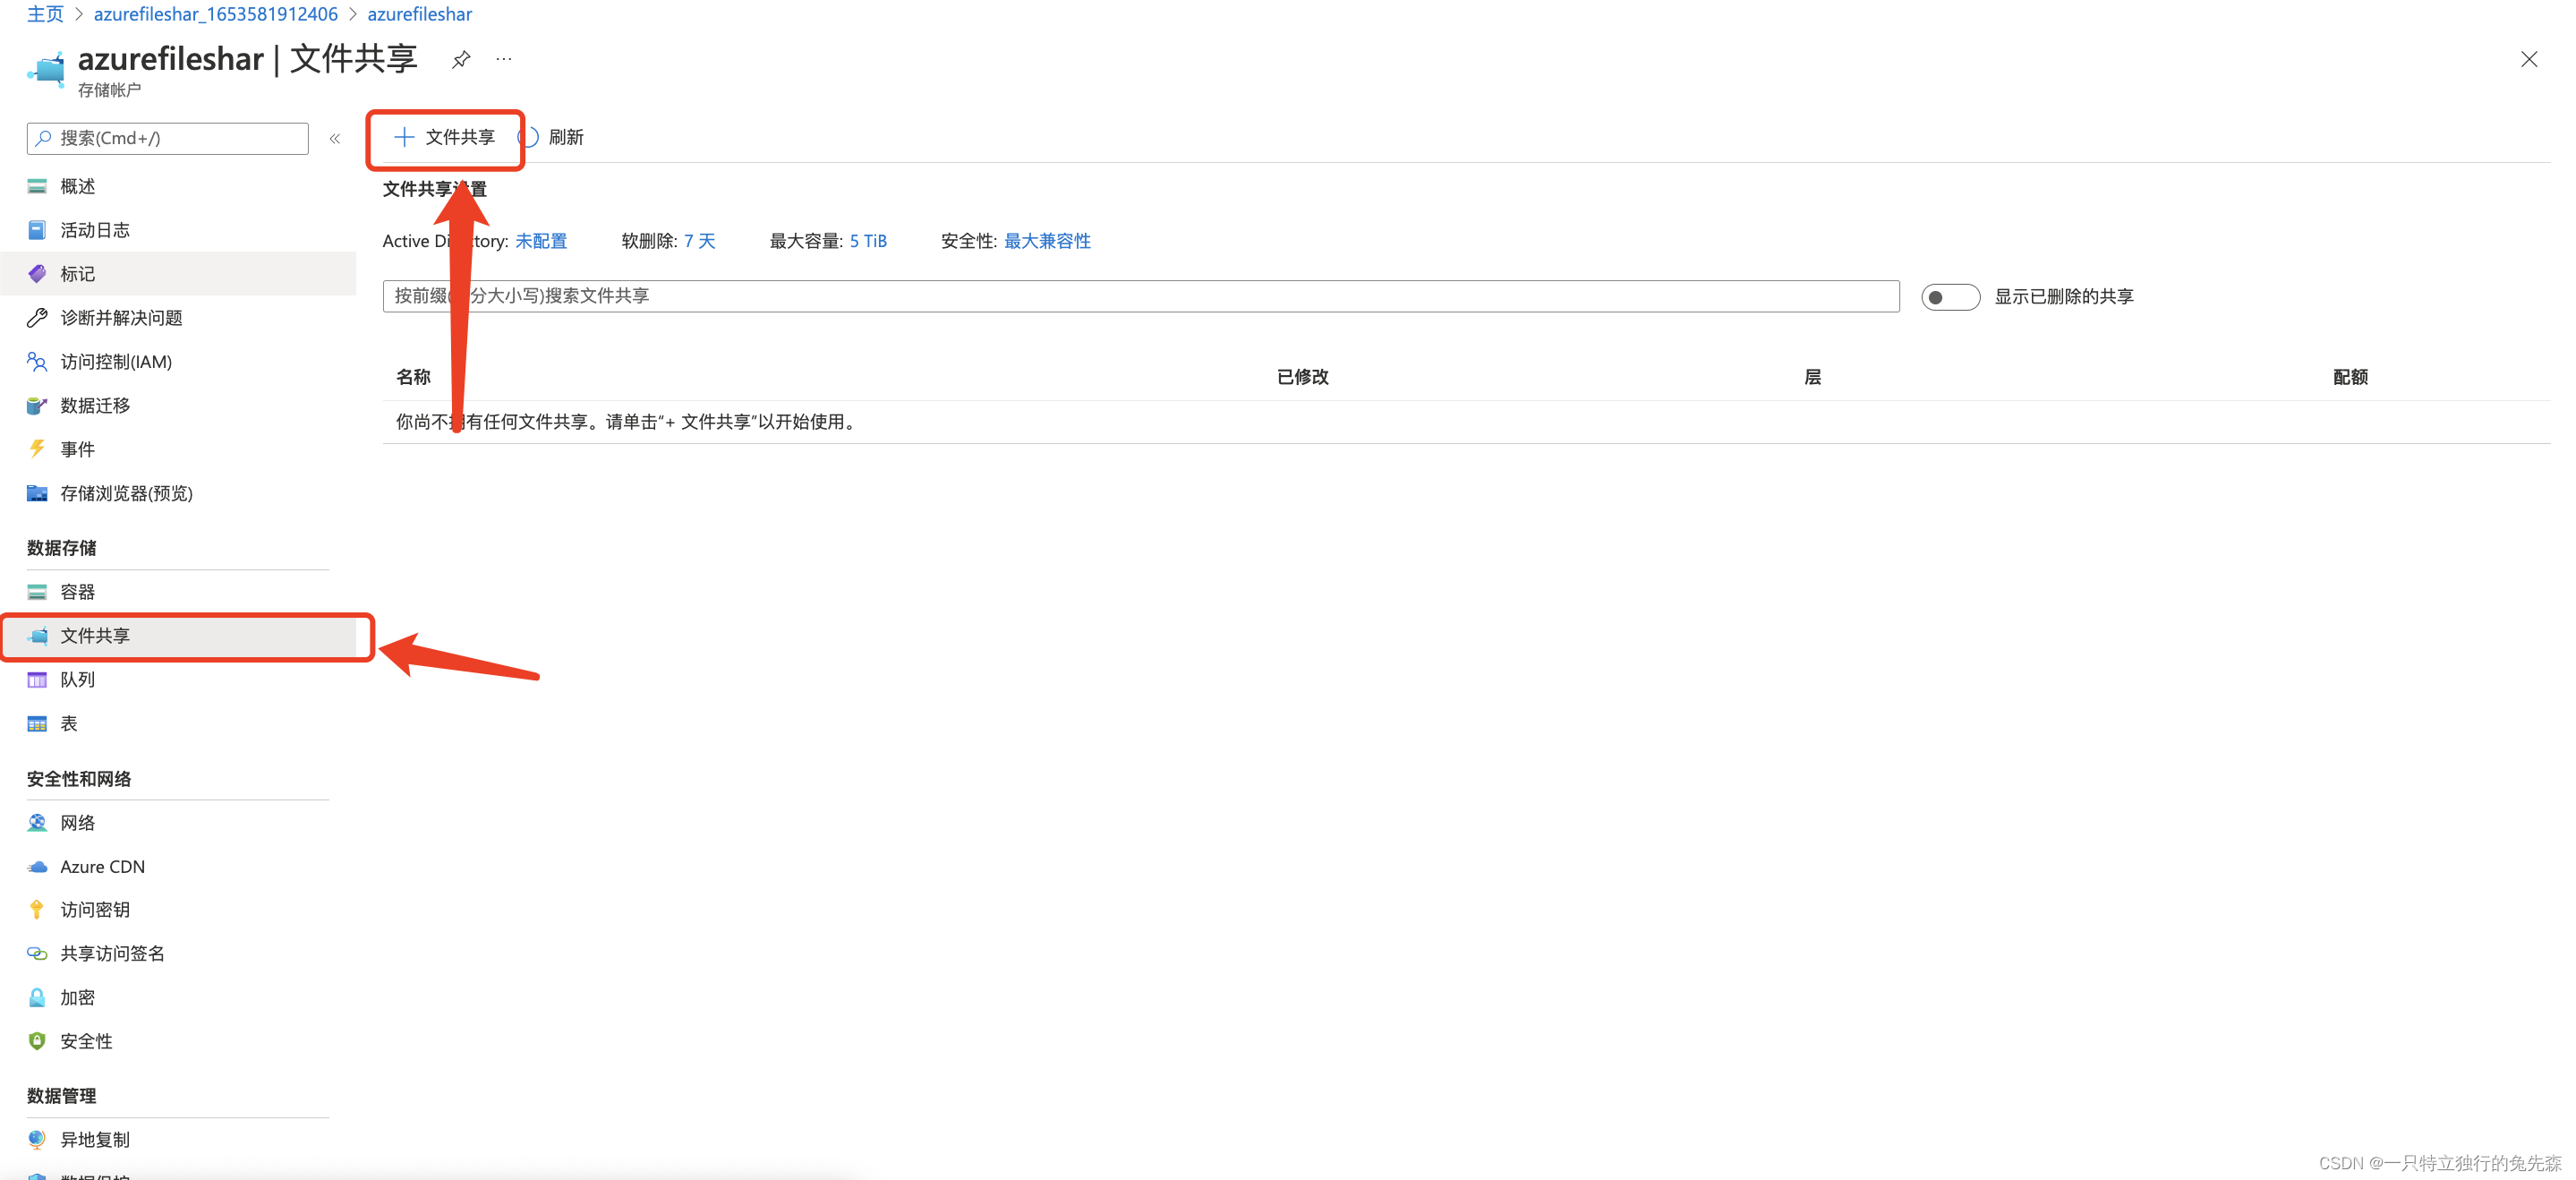Select the 加密 lock item
This screenshot has width=2576, height=1180.
77,997
